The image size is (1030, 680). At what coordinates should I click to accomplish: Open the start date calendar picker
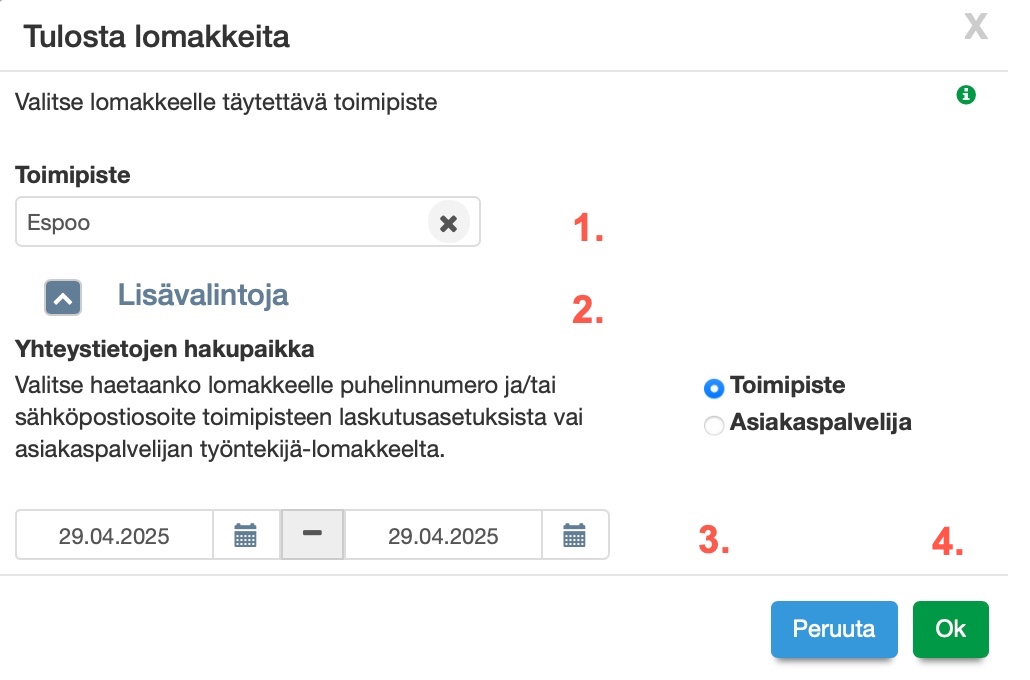[246, 536]
